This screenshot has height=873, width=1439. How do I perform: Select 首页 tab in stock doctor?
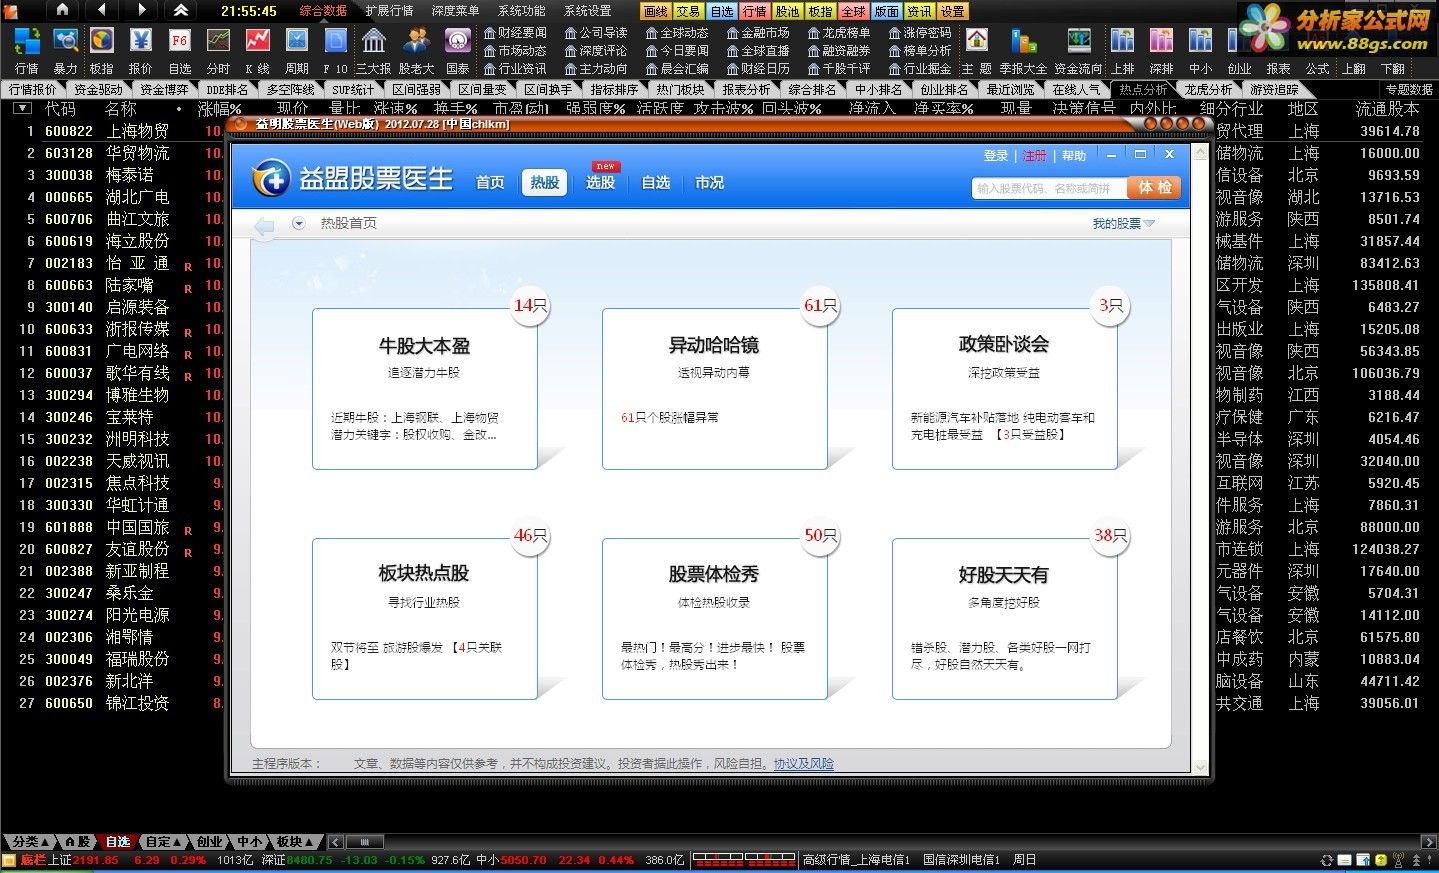click(490, 182)
